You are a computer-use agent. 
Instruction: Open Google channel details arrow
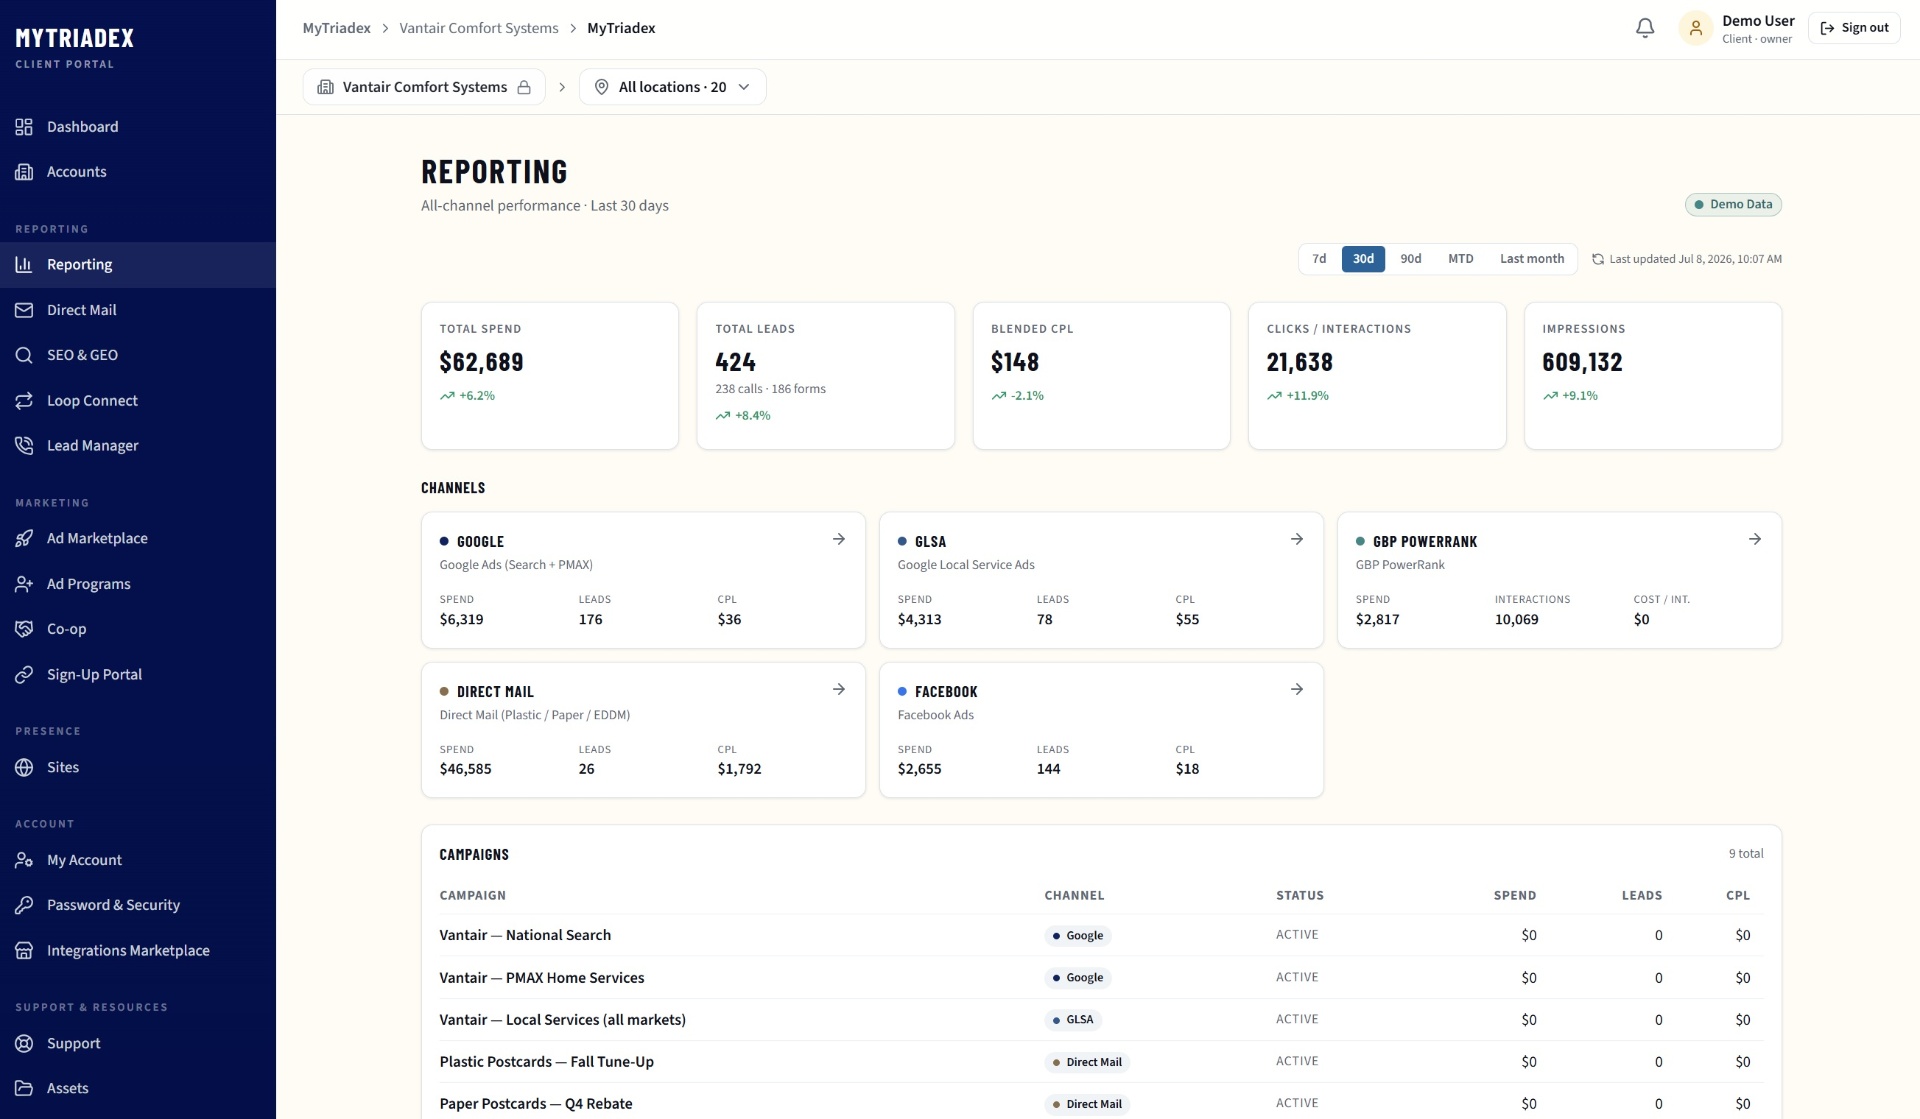coord(839,540)
